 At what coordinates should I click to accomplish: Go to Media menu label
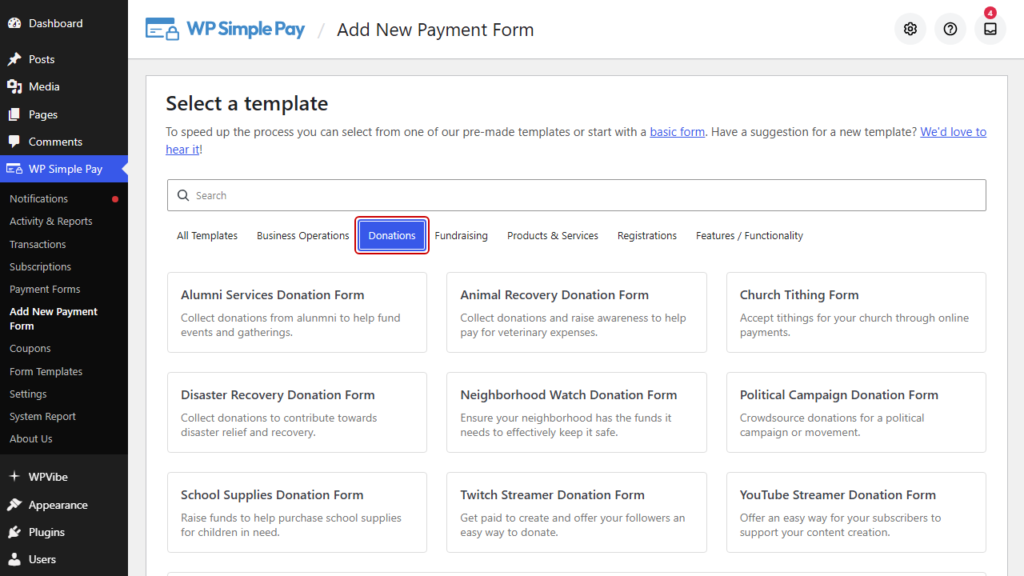pos(44,87)
